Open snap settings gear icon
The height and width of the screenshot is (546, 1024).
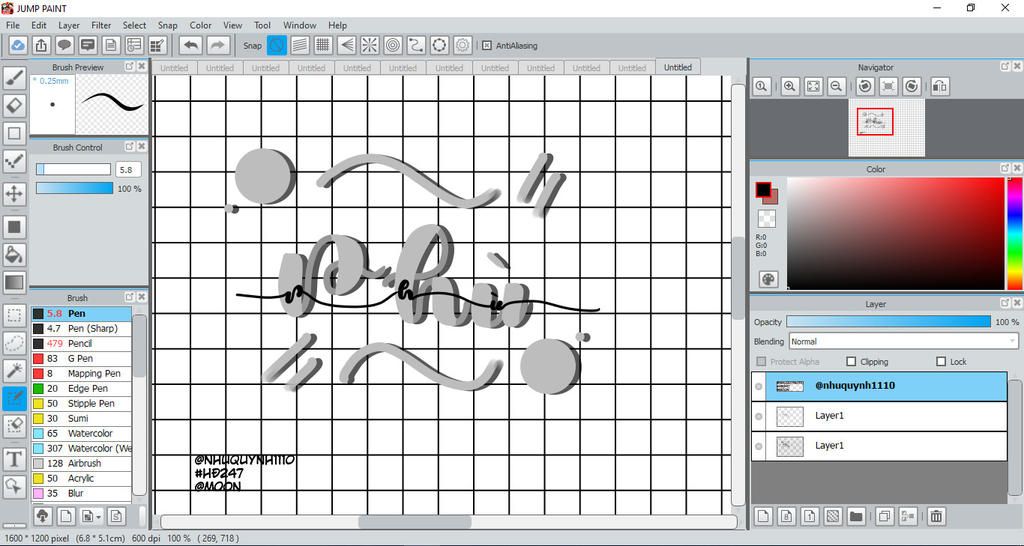[462, 45]
